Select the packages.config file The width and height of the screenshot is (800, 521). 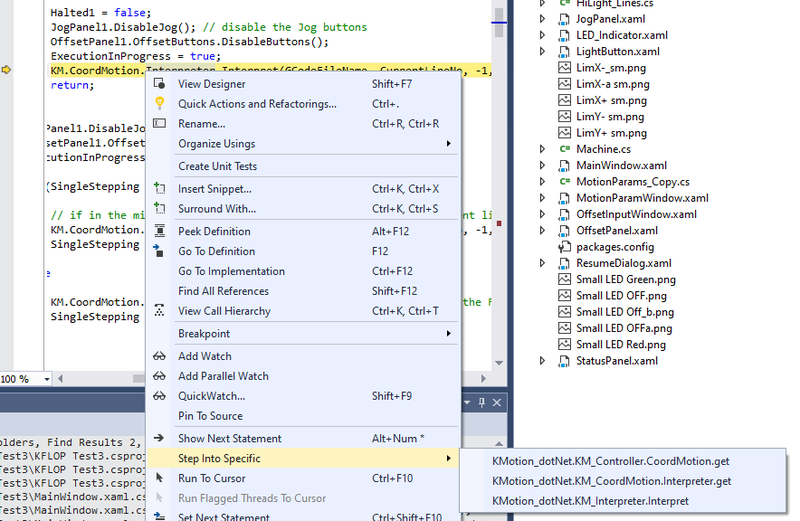tap(614, 247)
